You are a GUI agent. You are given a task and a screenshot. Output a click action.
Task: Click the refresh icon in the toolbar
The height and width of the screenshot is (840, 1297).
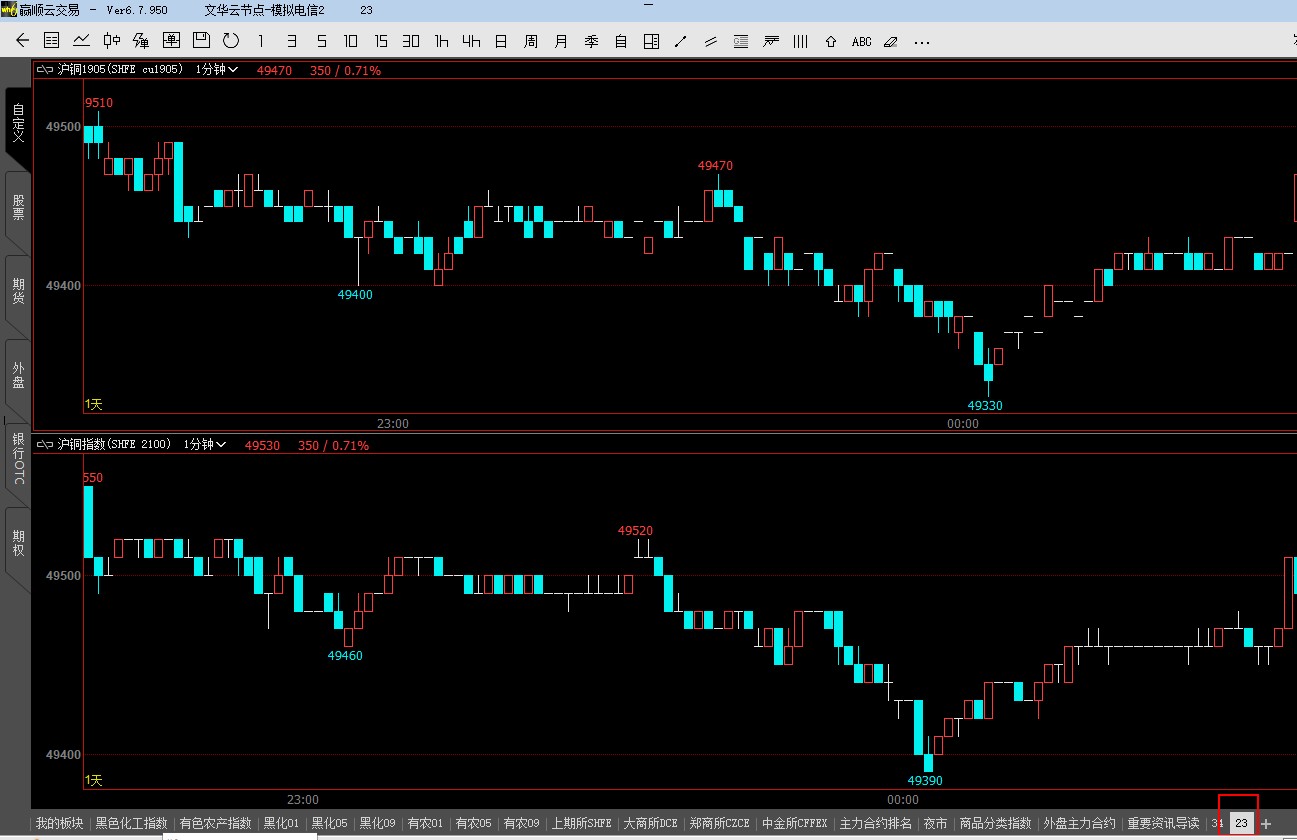click(x=231, y=41)
